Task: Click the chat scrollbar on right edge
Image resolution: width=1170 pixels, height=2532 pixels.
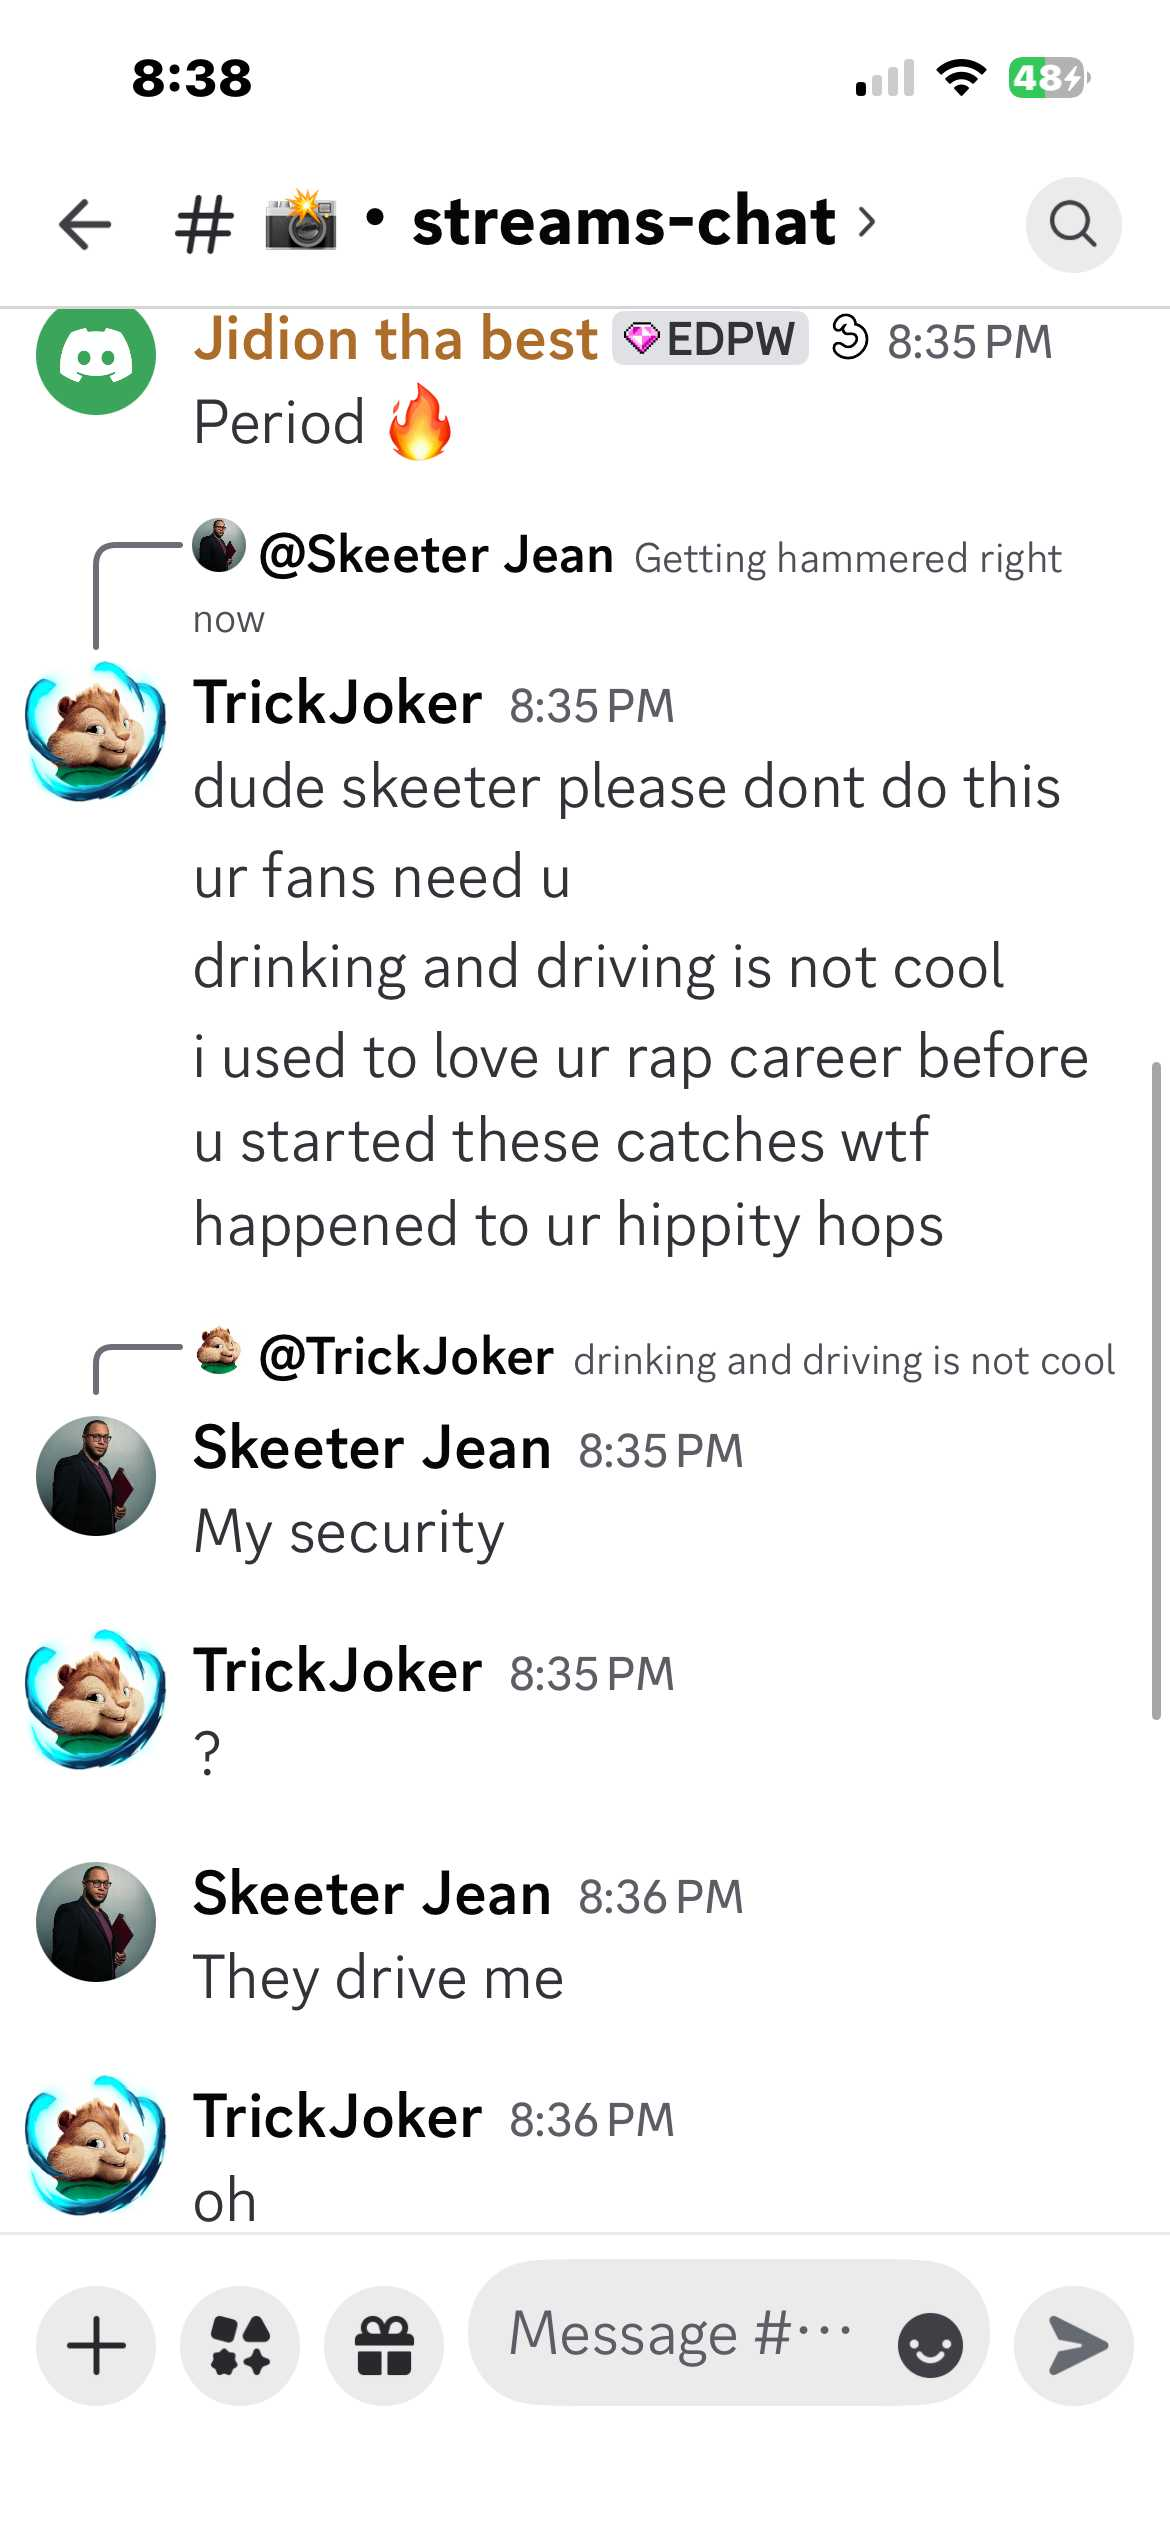Action: click(x=1156, y=1390)
